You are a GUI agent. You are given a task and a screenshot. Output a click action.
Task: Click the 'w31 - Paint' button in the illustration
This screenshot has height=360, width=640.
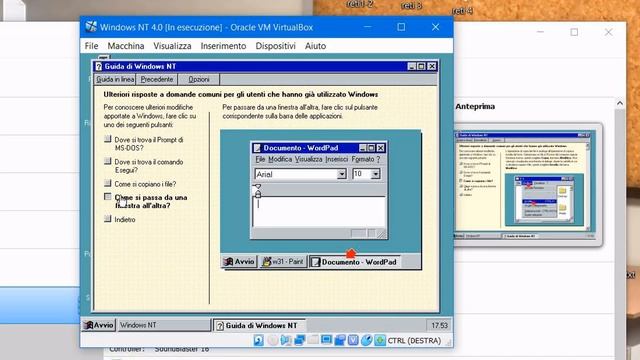click(283, 262)
